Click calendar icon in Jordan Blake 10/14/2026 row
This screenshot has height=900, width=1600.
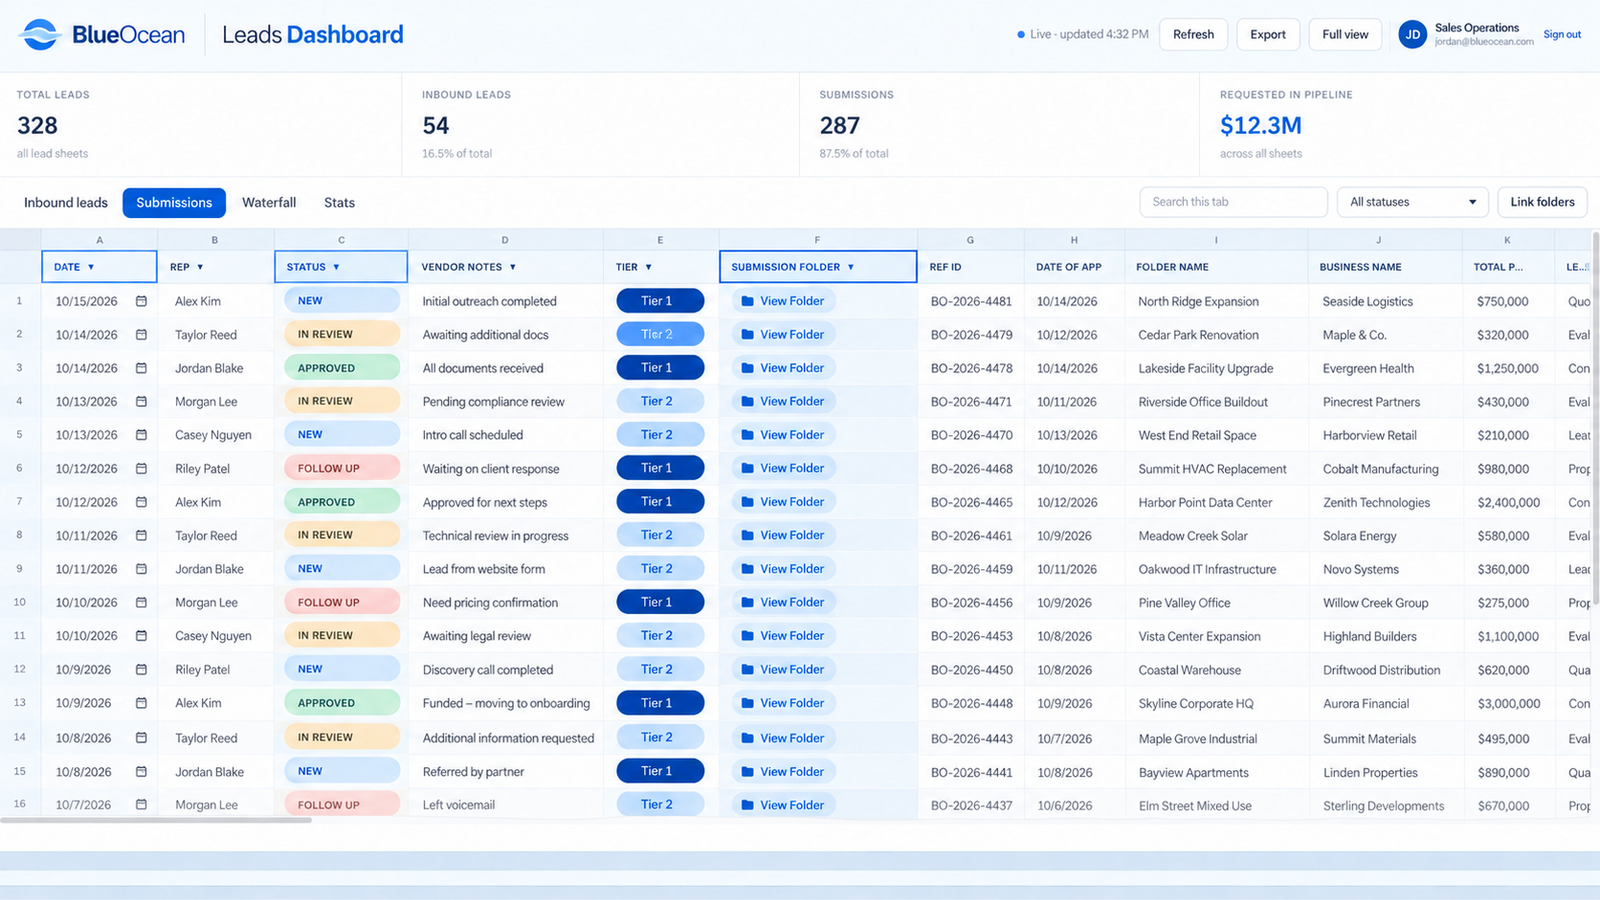click(x=141, y=368)
